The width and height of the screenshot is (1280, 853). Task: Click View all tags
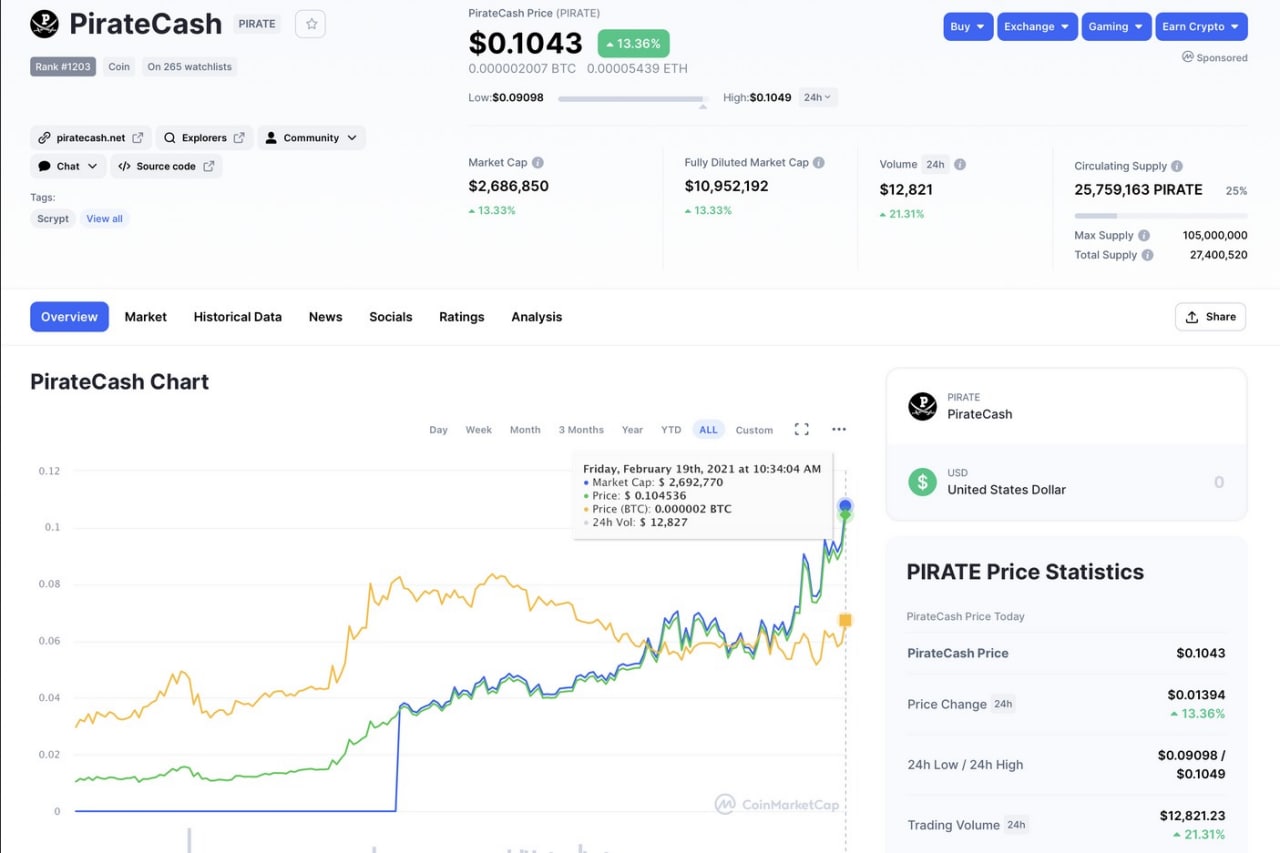(104, 219)
